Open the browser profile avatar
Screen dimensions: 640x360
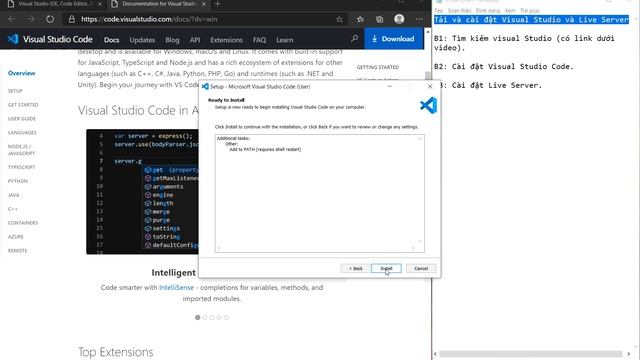pos(399,19)
